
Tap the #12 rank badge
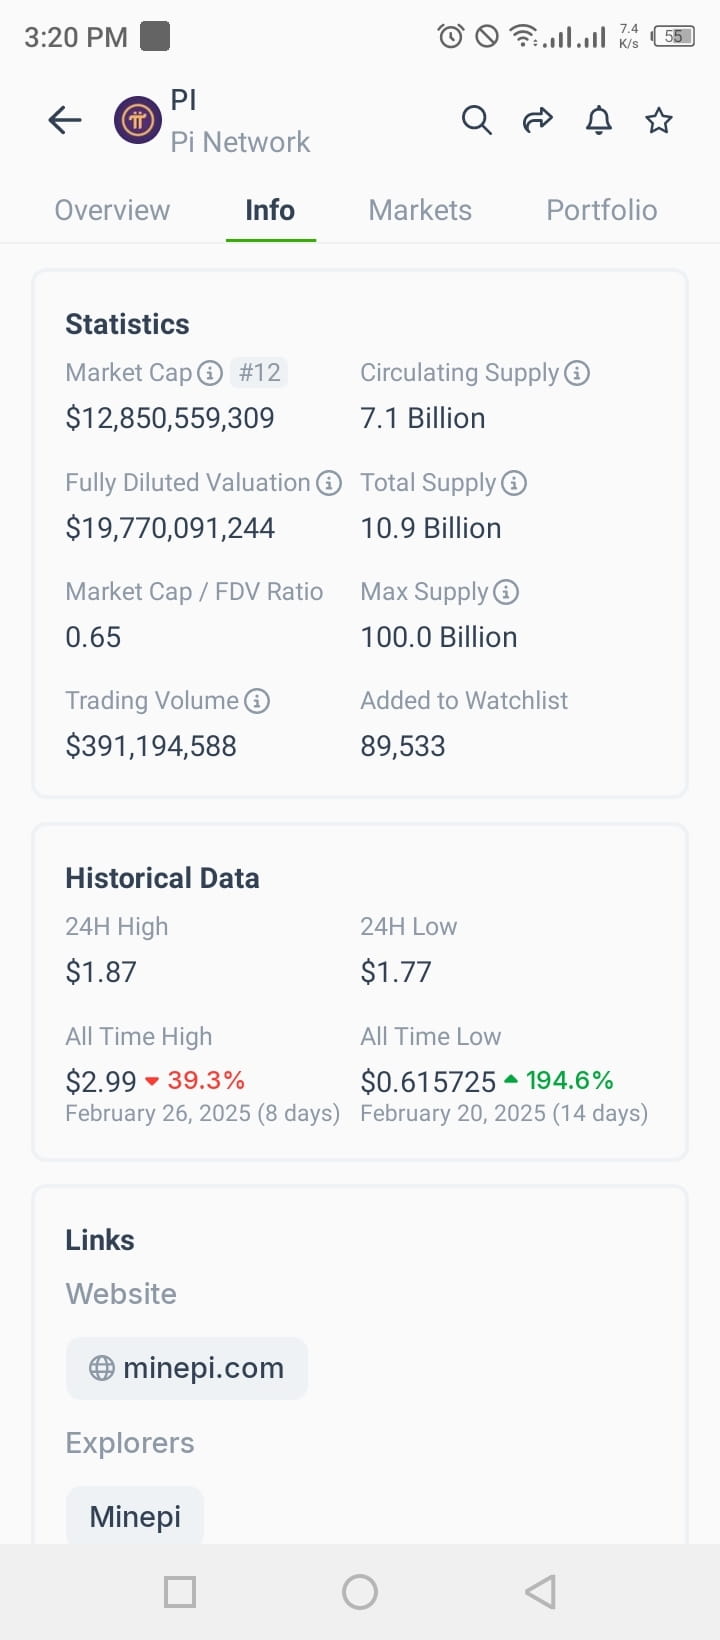(259, 373)
